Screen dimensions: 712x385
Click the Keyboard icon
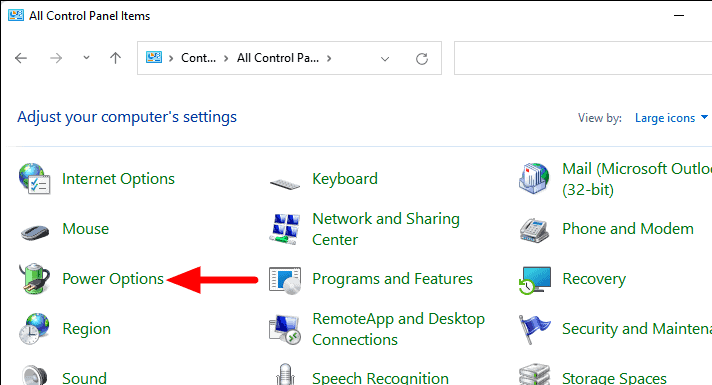coord(285,184)
